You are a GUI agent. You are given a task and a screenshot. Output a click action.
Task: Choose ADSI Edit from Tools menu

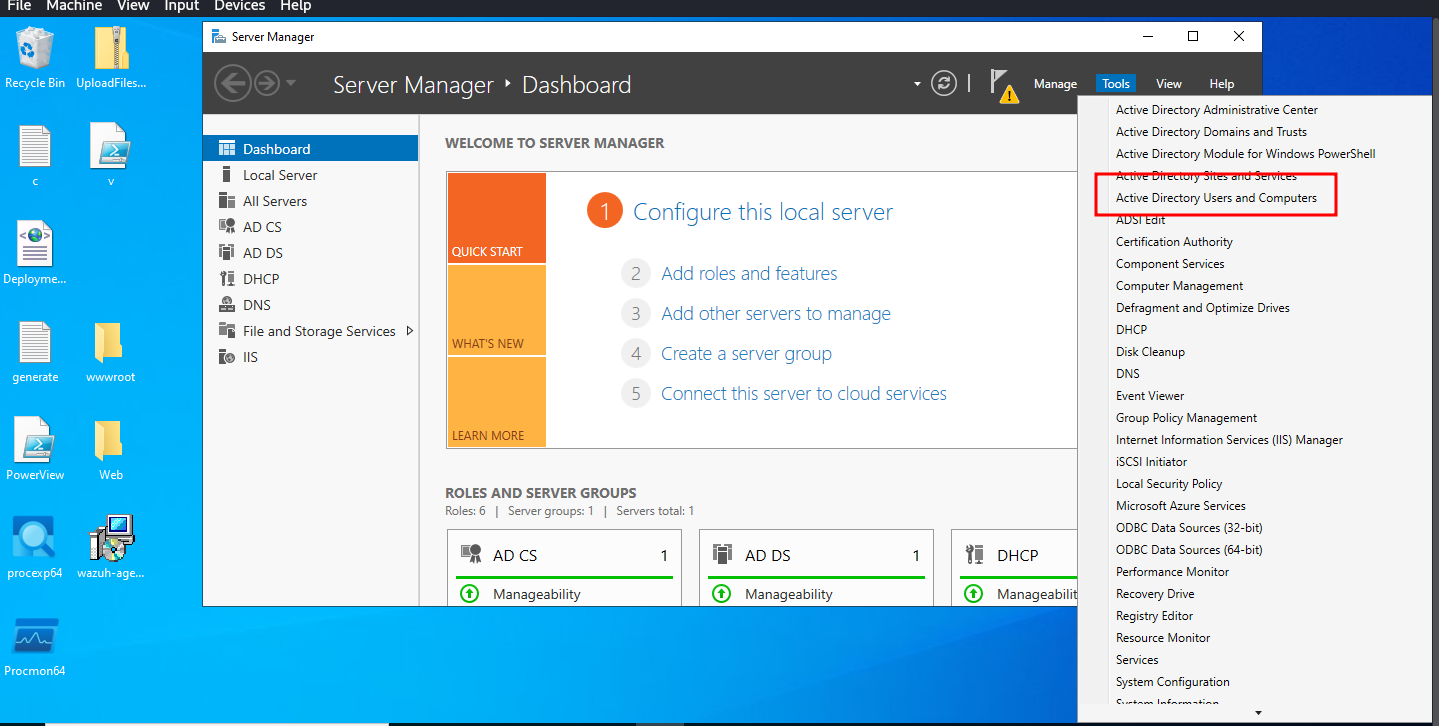pos(1141,220)
